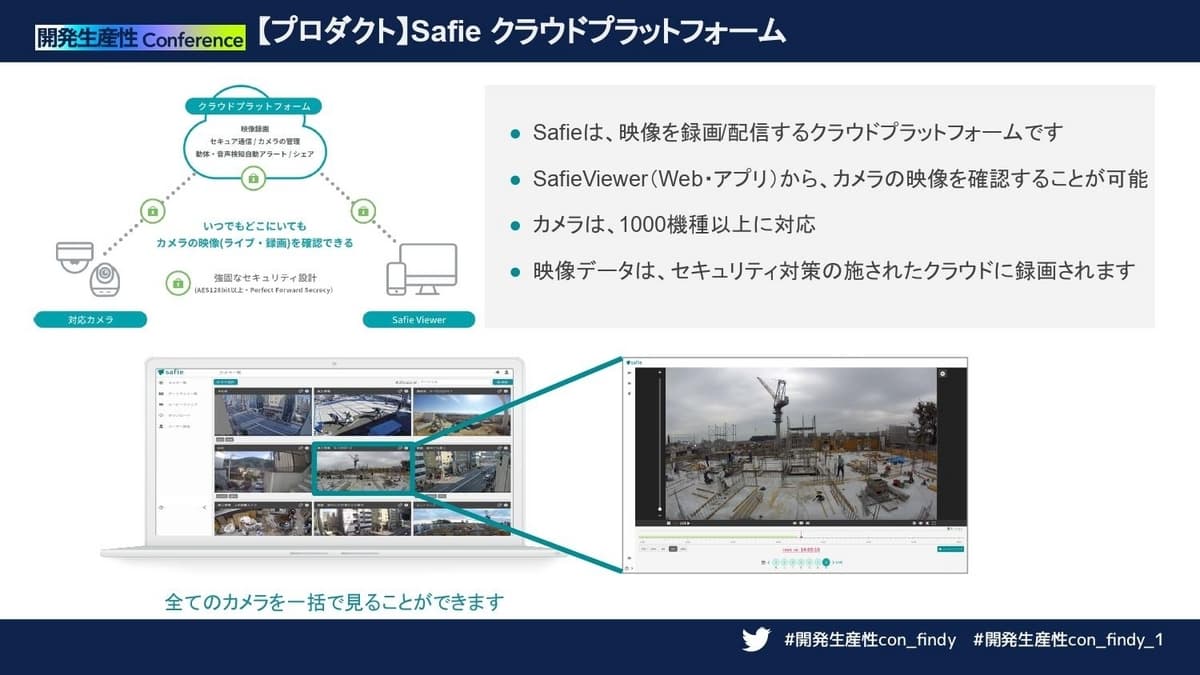
Task: Open the #開発生産性con_findy hashtag
Action: click(x=870, y=640)
